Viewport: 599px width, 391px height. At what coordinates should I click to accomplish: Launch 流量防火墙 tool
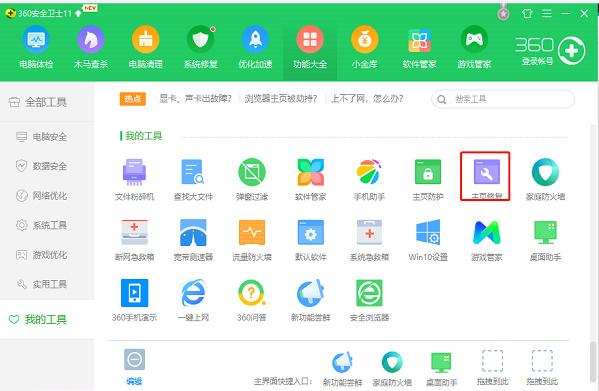point(252,240)
